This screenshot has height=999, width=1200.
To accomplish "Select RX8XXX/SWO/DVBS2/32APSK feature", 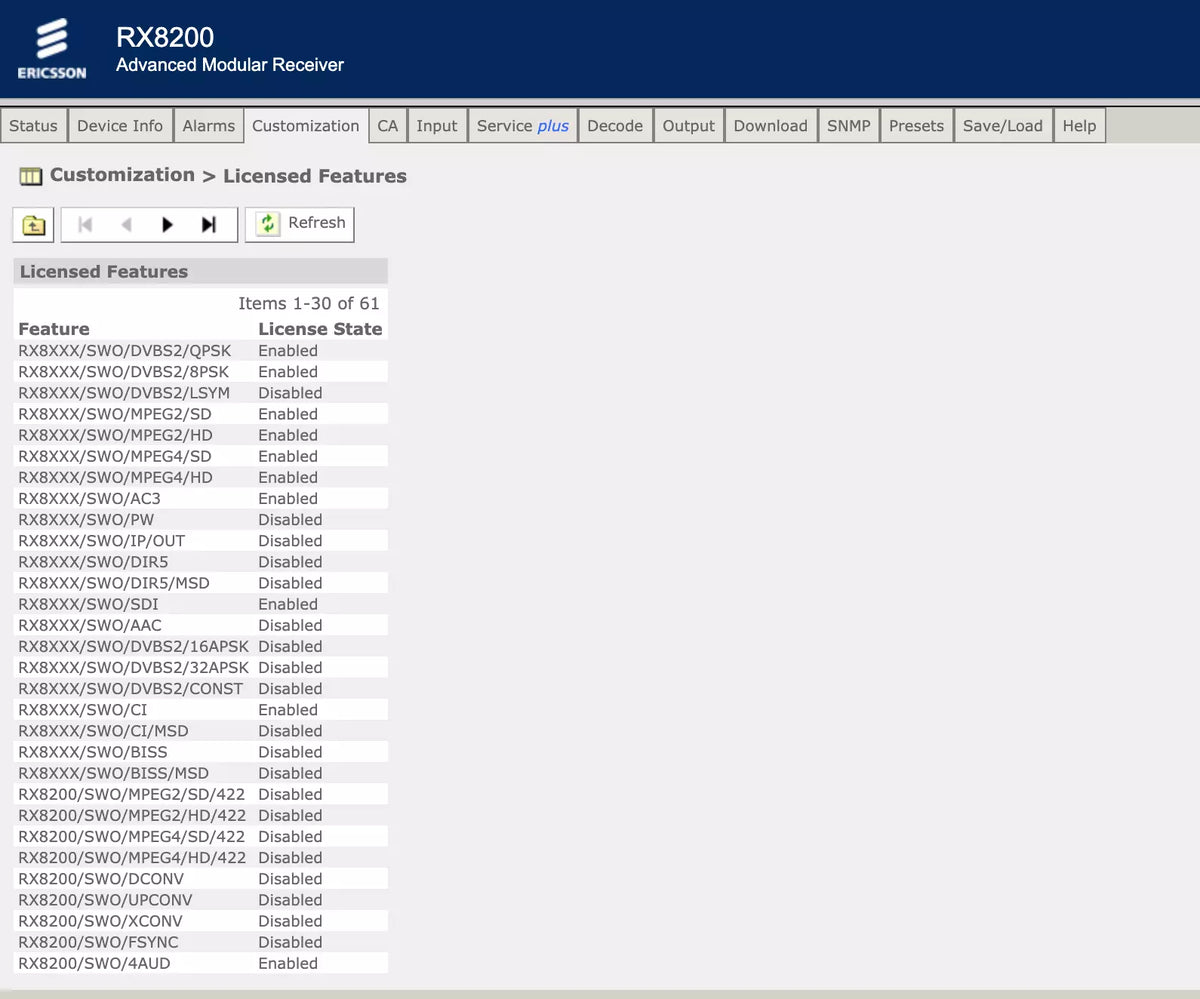I will point(134,668).
